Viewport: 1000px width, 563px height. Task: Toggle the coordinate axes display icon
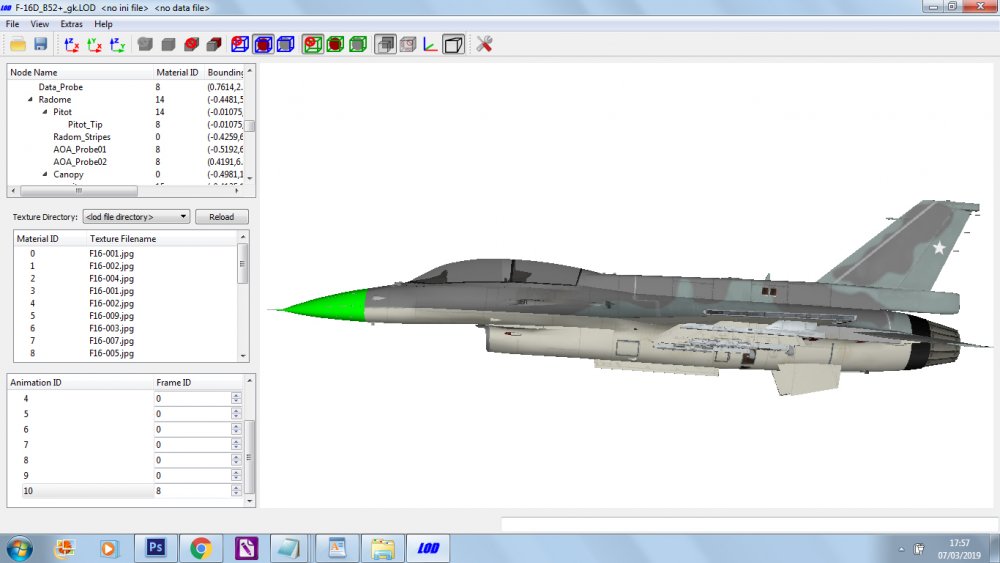click(430, 44)
